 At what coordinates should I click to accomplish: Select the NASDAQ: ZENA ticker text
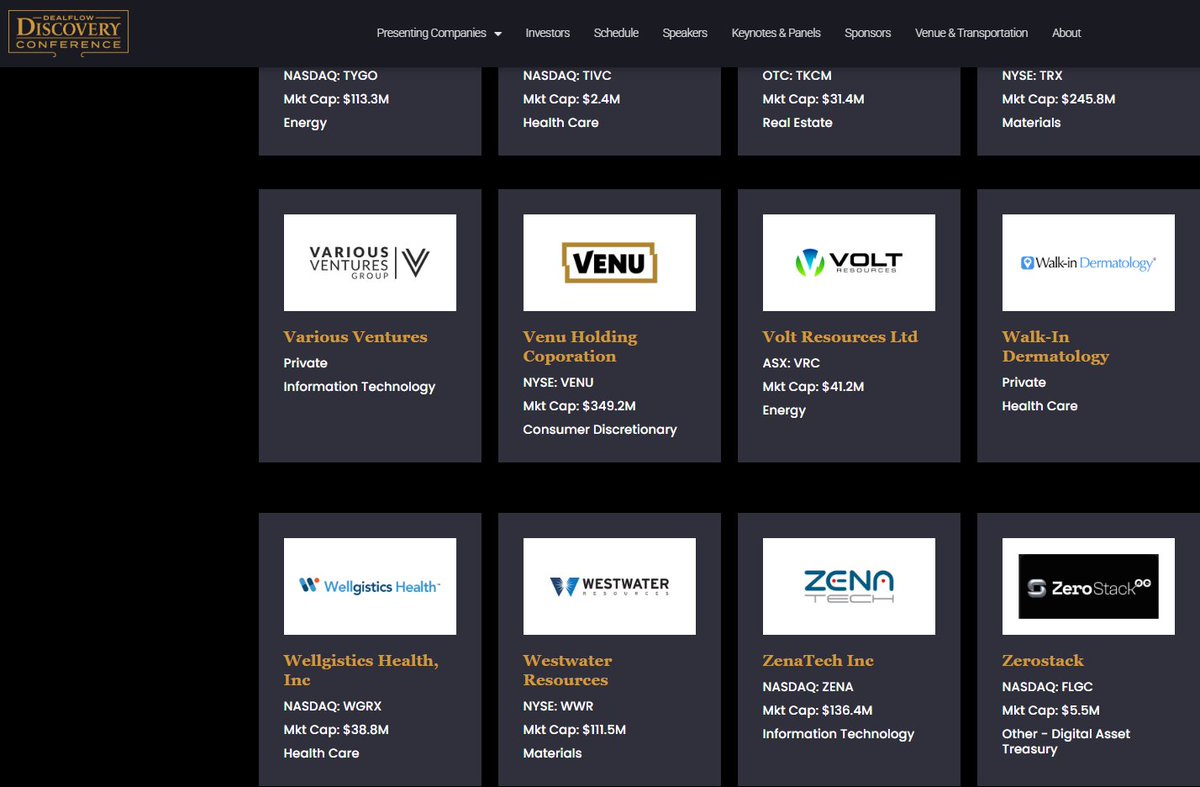click(x=808, y=687)
